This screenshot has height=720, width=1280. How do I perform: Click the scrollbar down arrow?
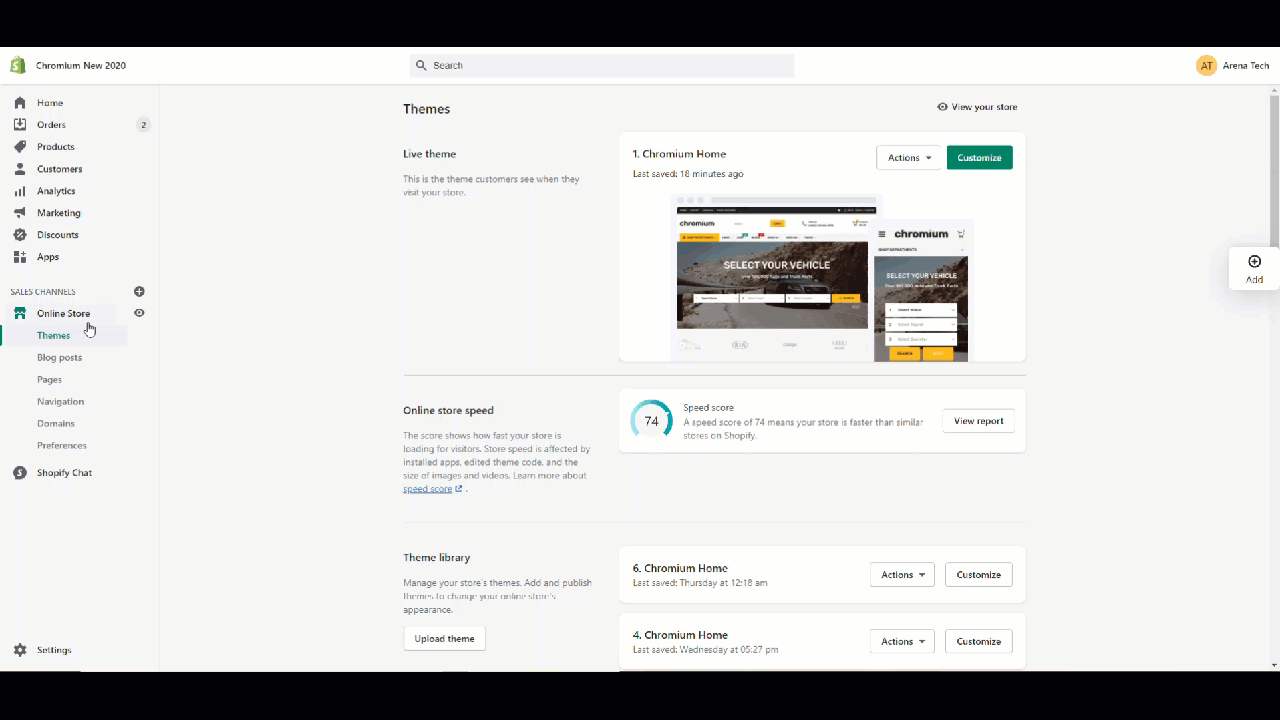pyautogui.click(x=1274, y=665)
